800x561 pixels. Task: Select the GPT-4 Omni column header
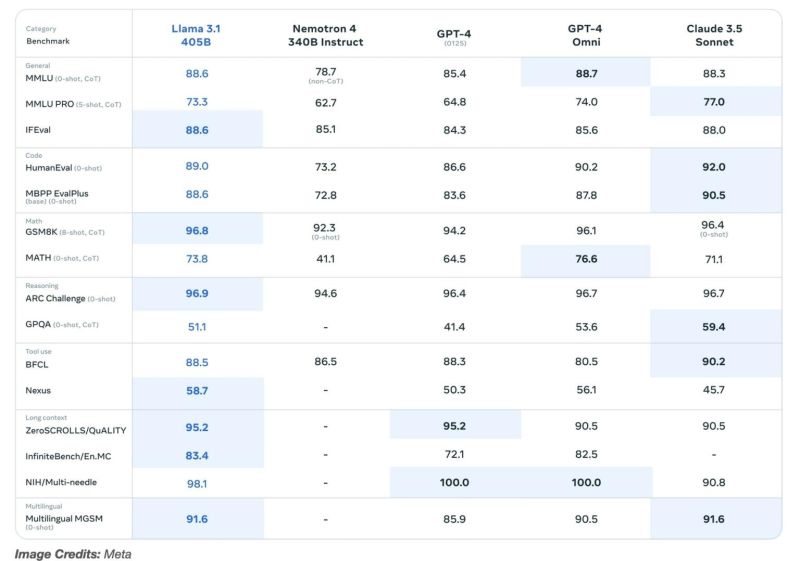coord(585,35)
